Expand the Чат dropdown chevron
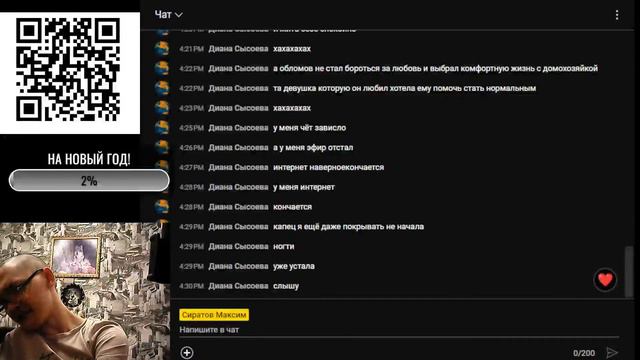This screenshot has width=640, height=360. coord(178,15)
